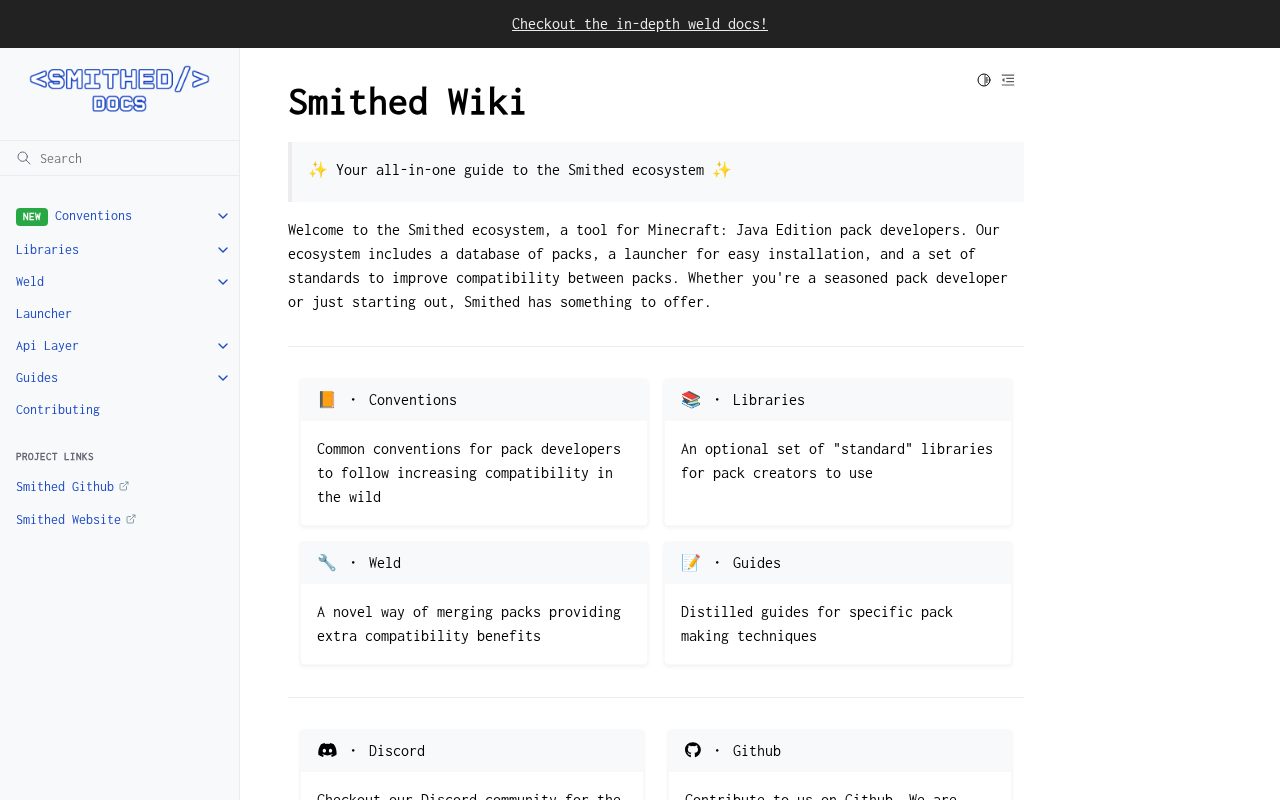1280x800 pixels.
Task: Click the search magnifier icon
Action: (x=24, y=158)
